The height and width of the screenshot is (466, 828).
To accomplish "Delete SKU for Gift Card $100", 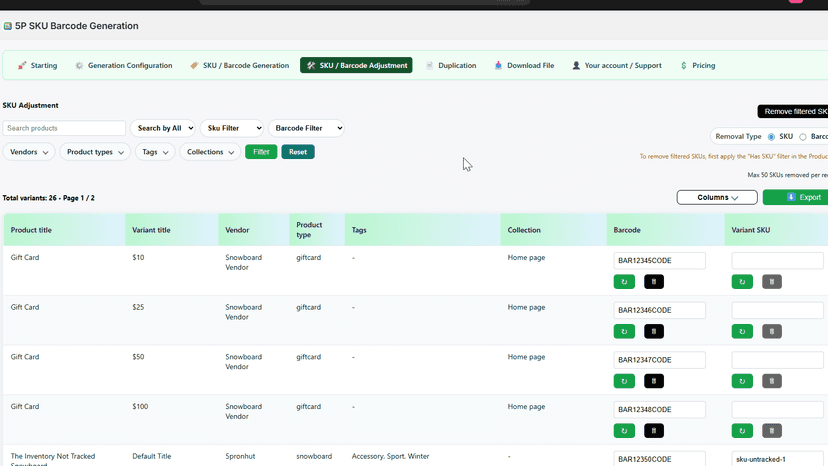I will point(771,431).
